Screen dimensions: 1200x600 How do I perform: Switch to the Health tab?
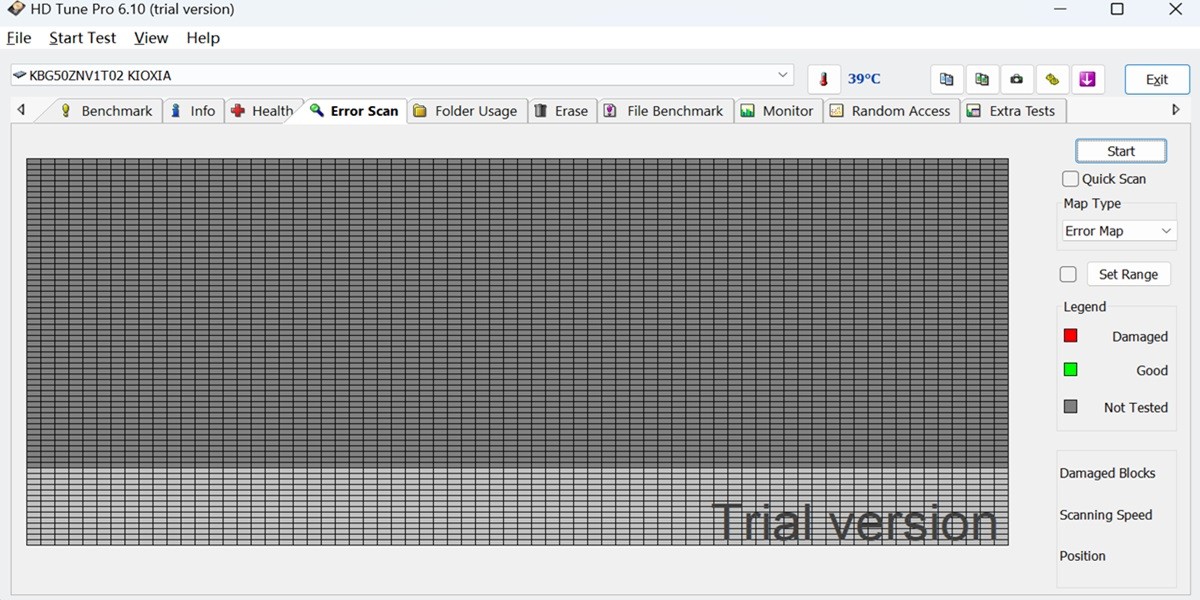(262, 111)
